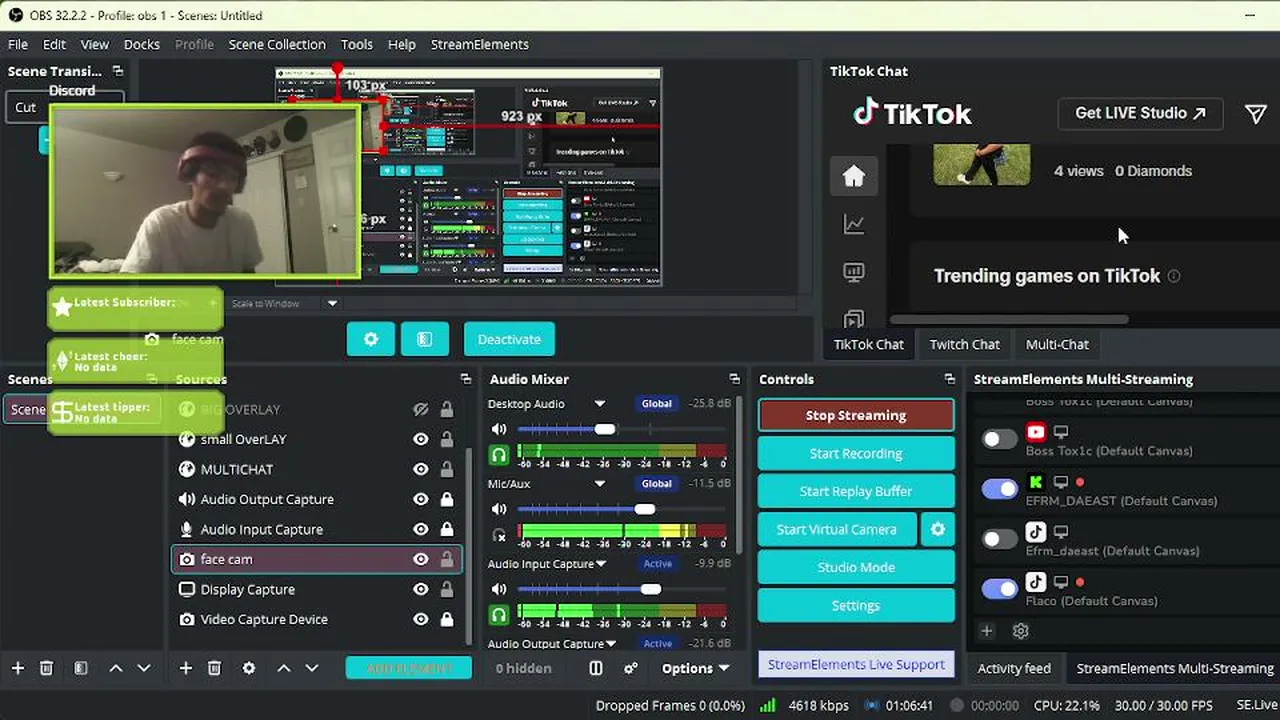Move the selected source up

[284, 668]
